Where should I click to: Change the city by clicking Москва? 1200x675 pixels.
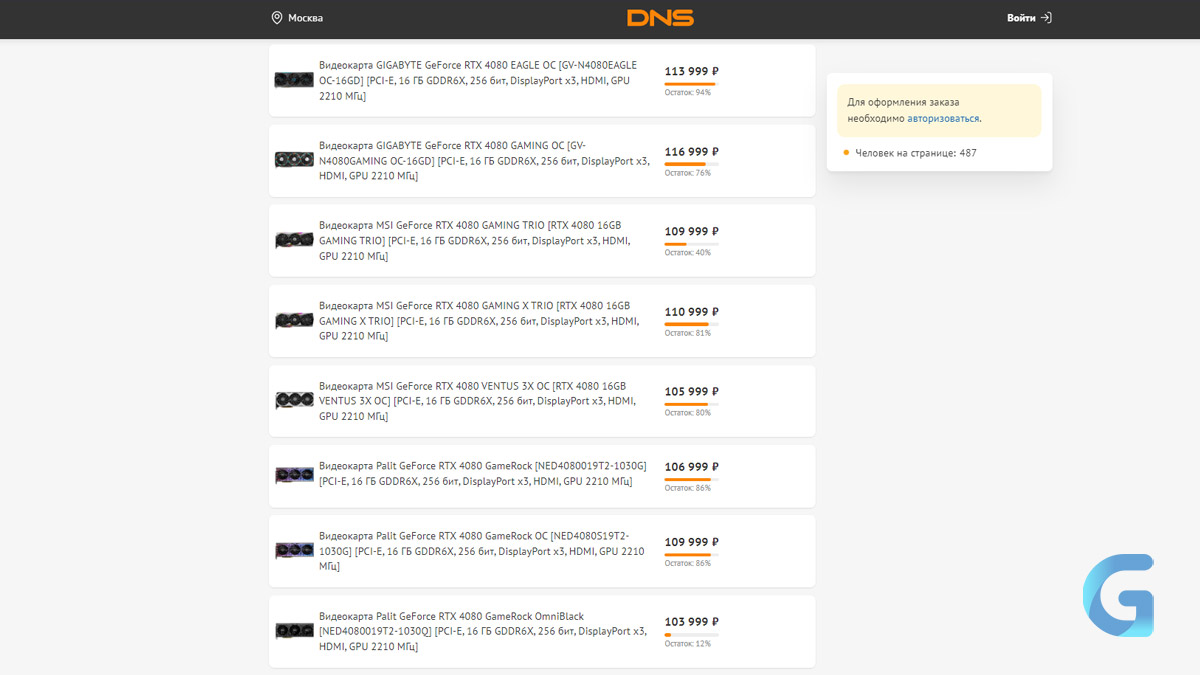[305, 18]
